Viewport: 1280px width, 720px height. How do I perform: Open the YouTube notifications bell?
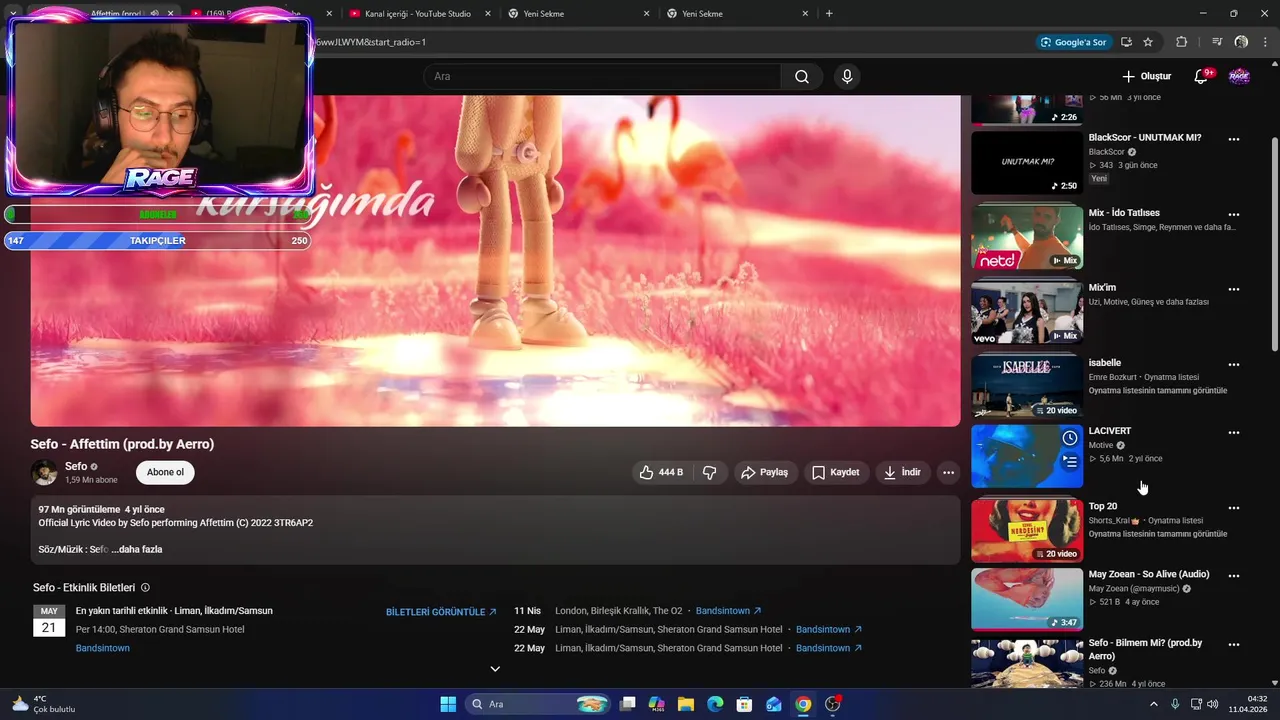coord(1201,77)
